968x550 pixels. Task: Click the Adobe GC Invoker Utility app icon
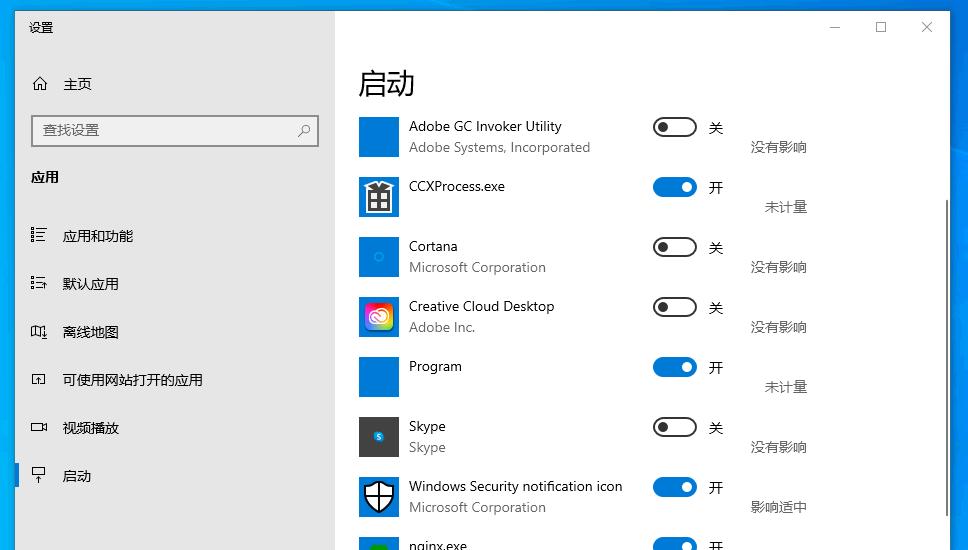pyautogui.click(x=379, y=137)
